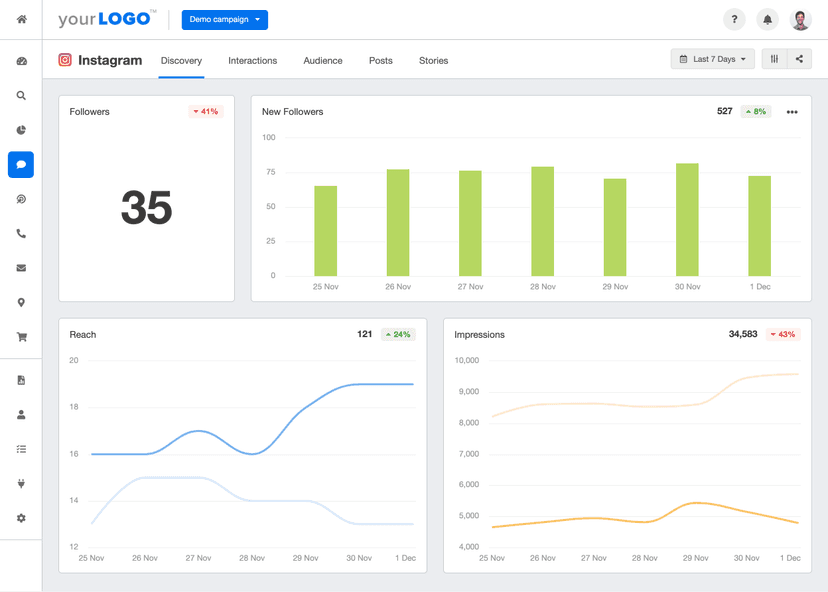
Task: Switch to the Audience tab
Action: click(x=322, y=61)
